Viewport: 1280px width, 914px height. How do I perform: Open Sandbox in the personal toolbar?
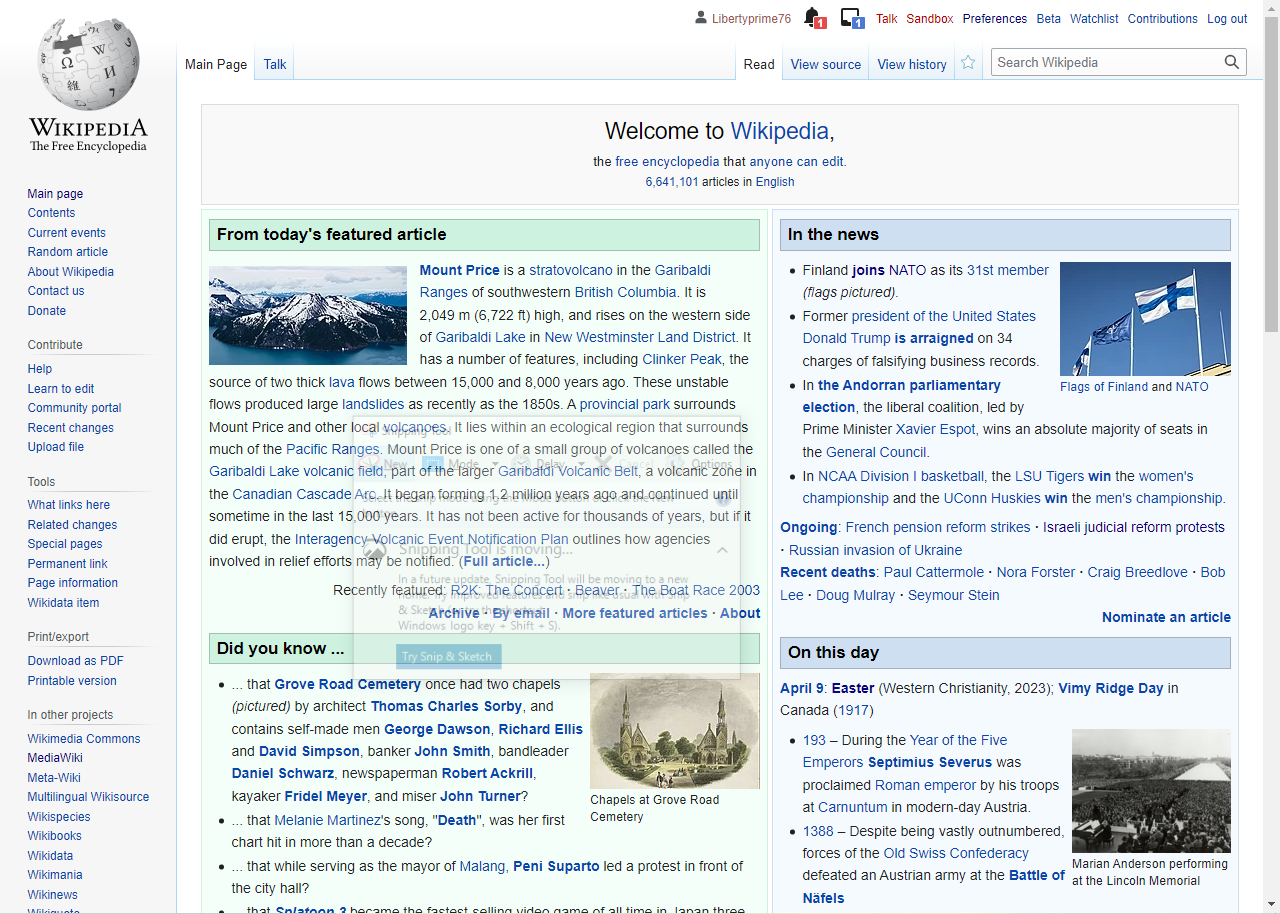pos(930,19)
